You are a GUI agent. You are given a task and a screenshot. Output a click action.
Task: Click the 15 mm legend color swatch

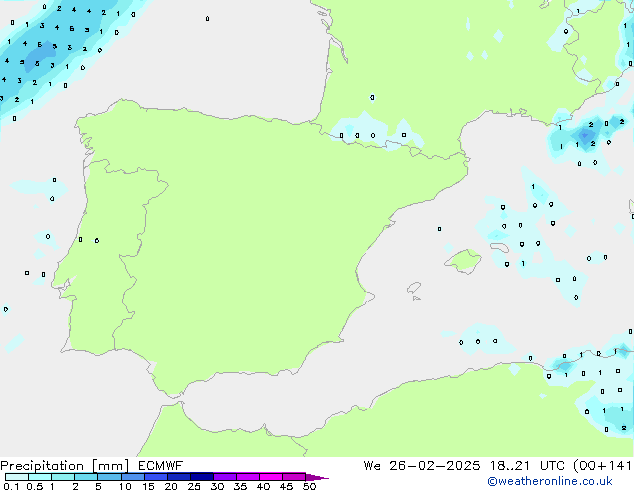pos(155,477)
